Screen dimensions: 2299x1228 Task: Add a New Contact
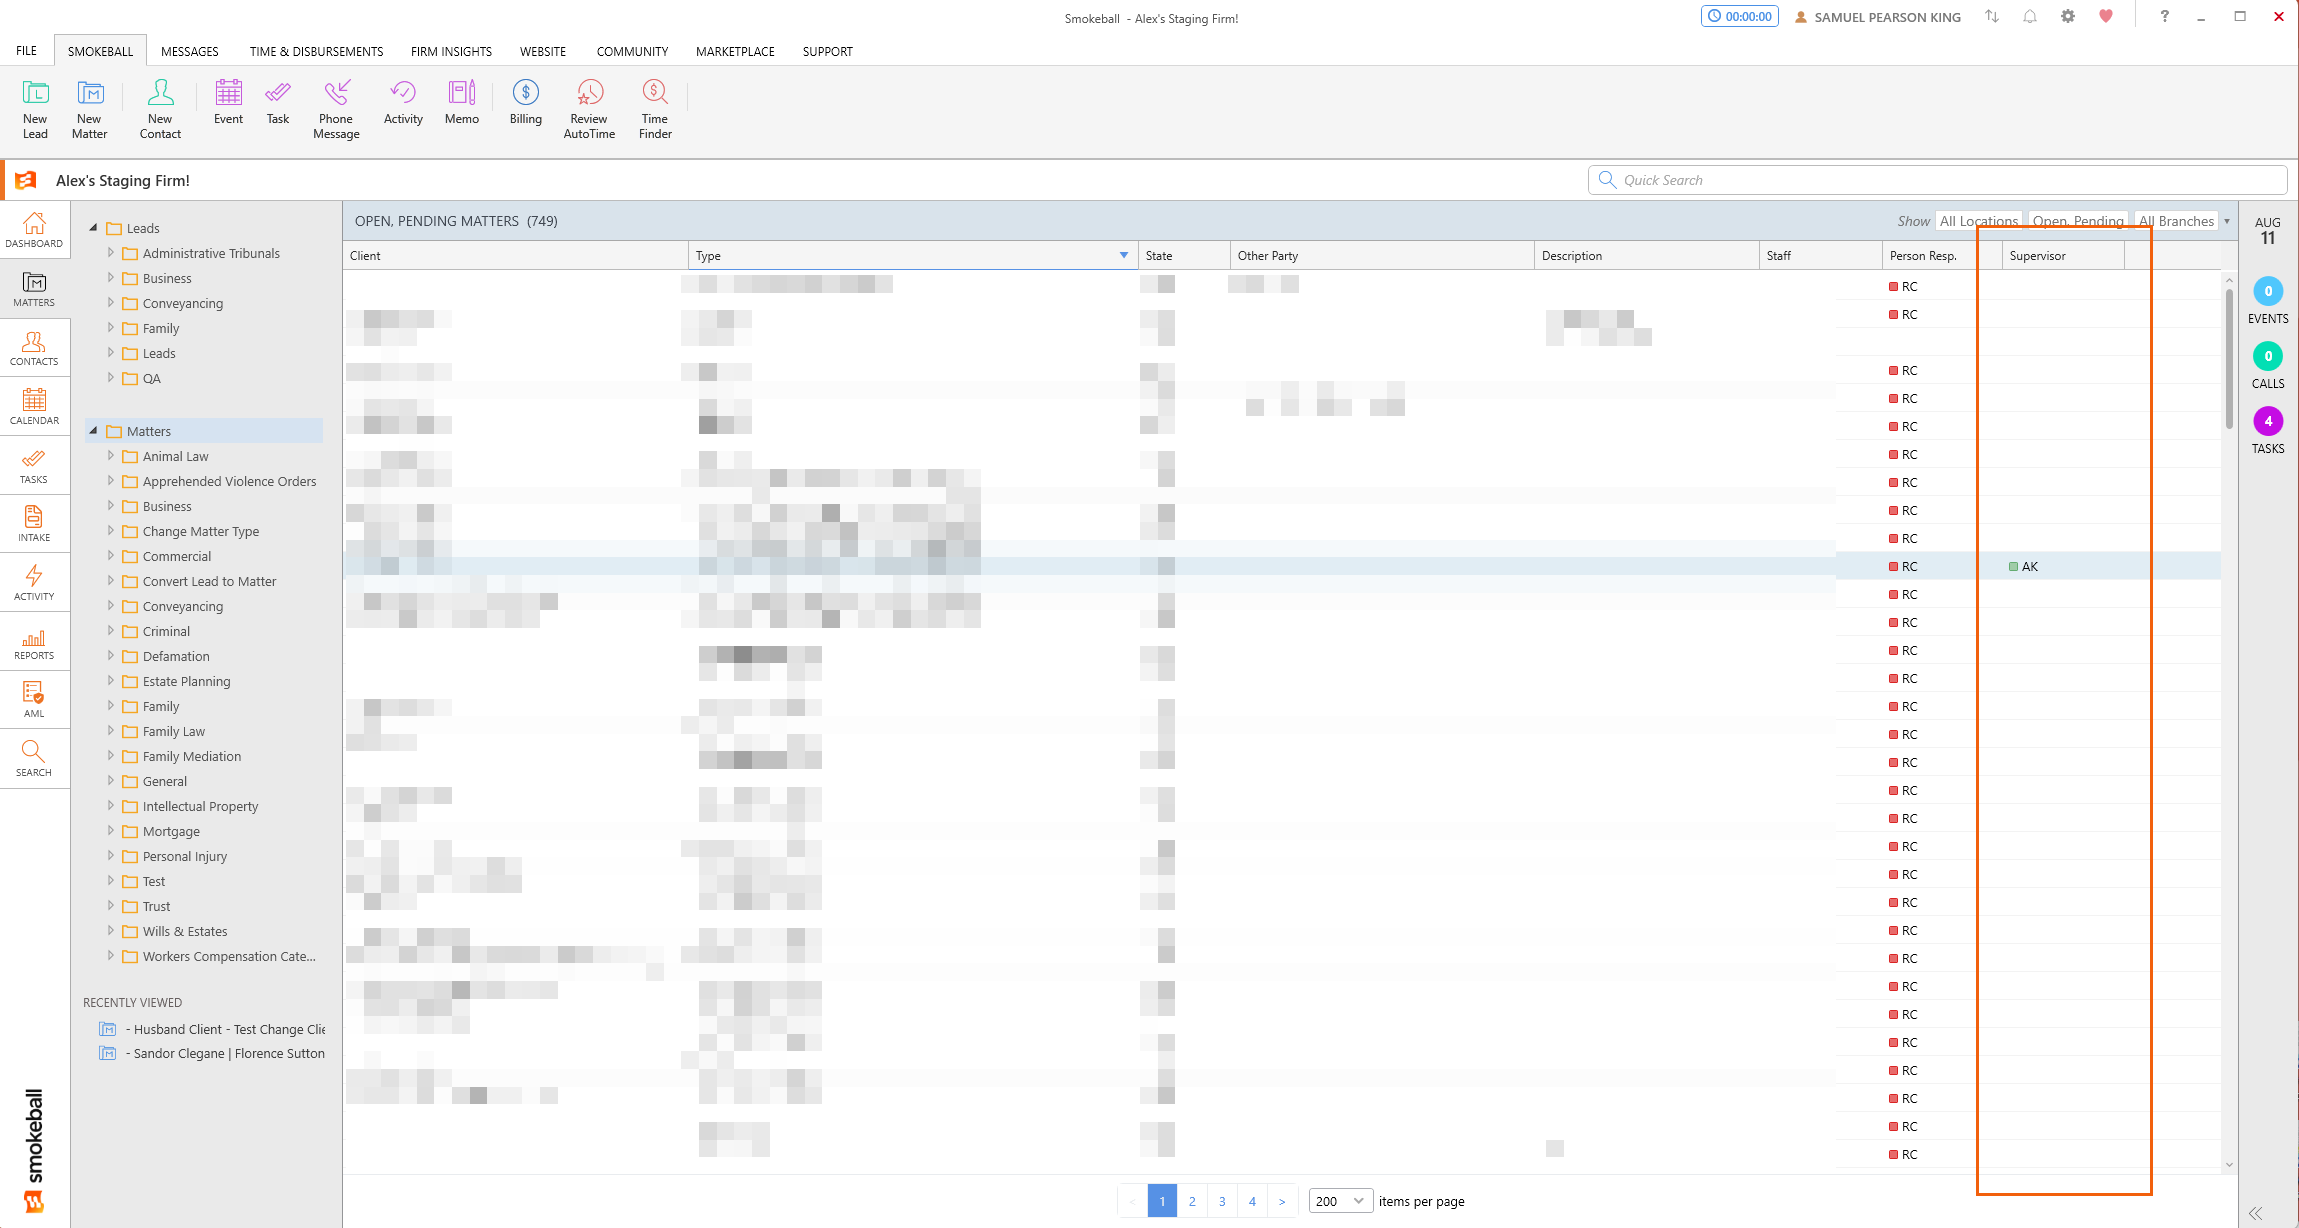tap(160, 109)
